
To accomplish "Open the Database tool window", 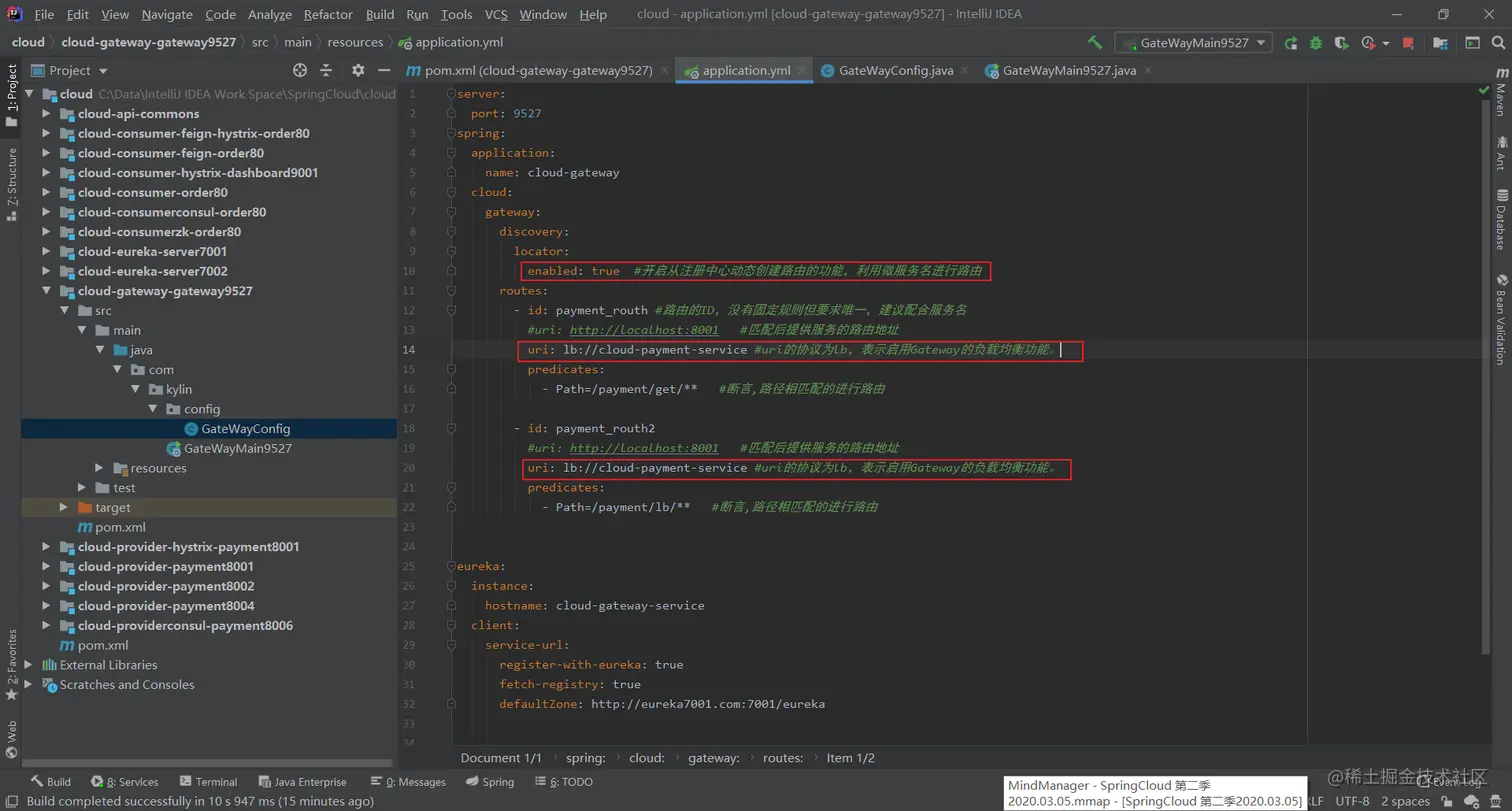I will click(1500, 219).
